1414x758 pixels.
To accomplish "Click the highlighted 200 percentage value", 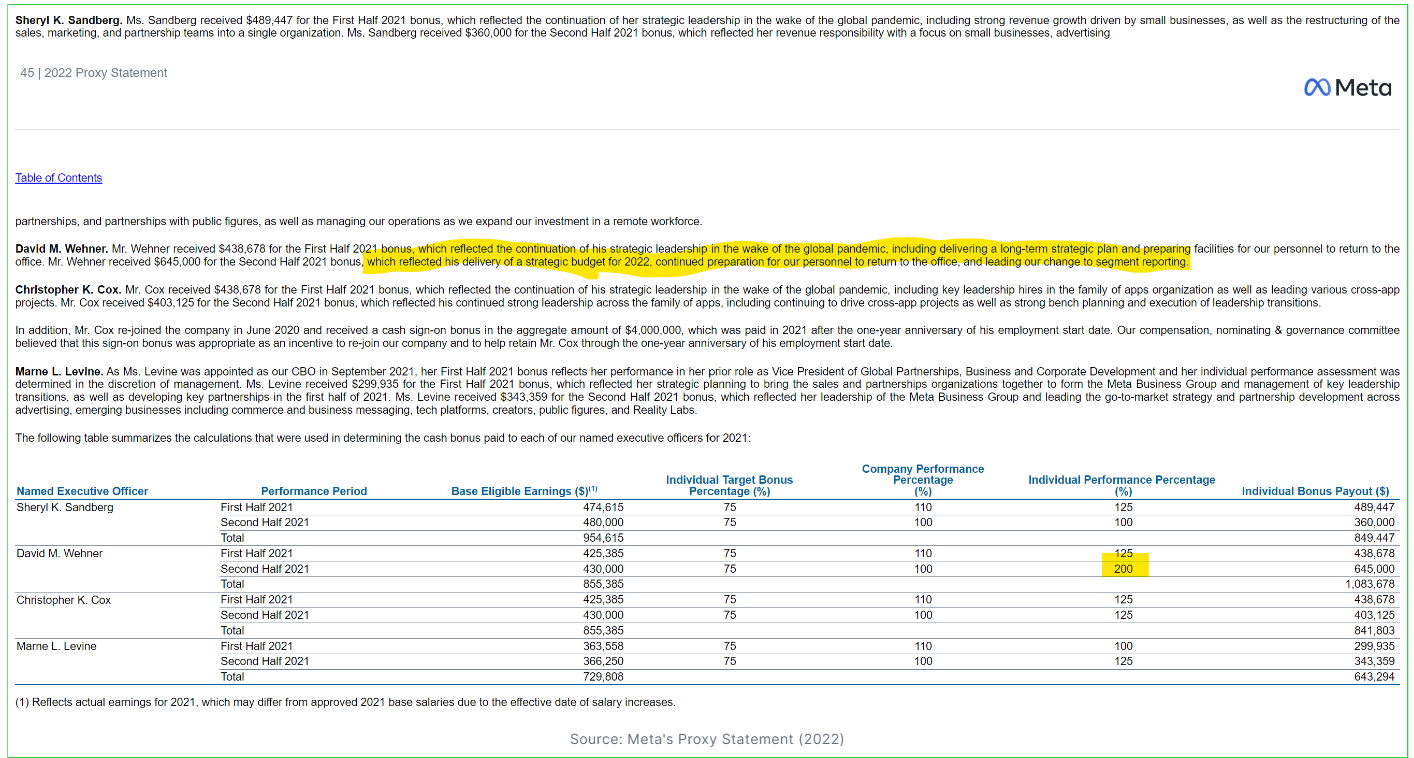I will click(x=1123, y=569).
